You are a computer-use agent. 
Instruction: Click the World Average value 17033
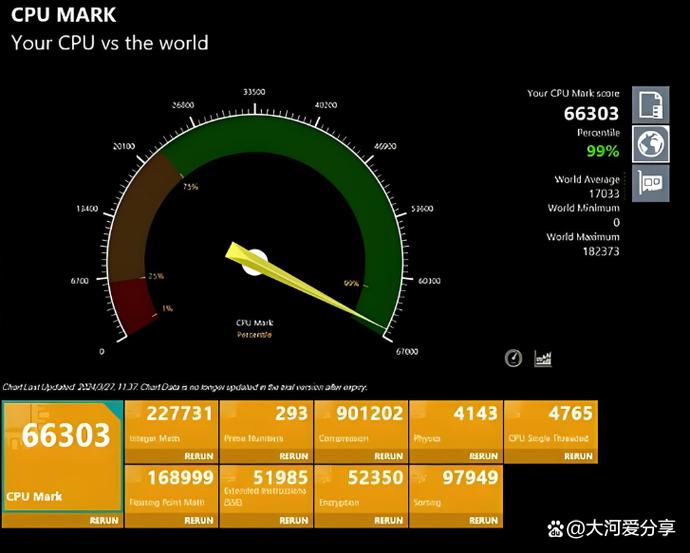602,194
